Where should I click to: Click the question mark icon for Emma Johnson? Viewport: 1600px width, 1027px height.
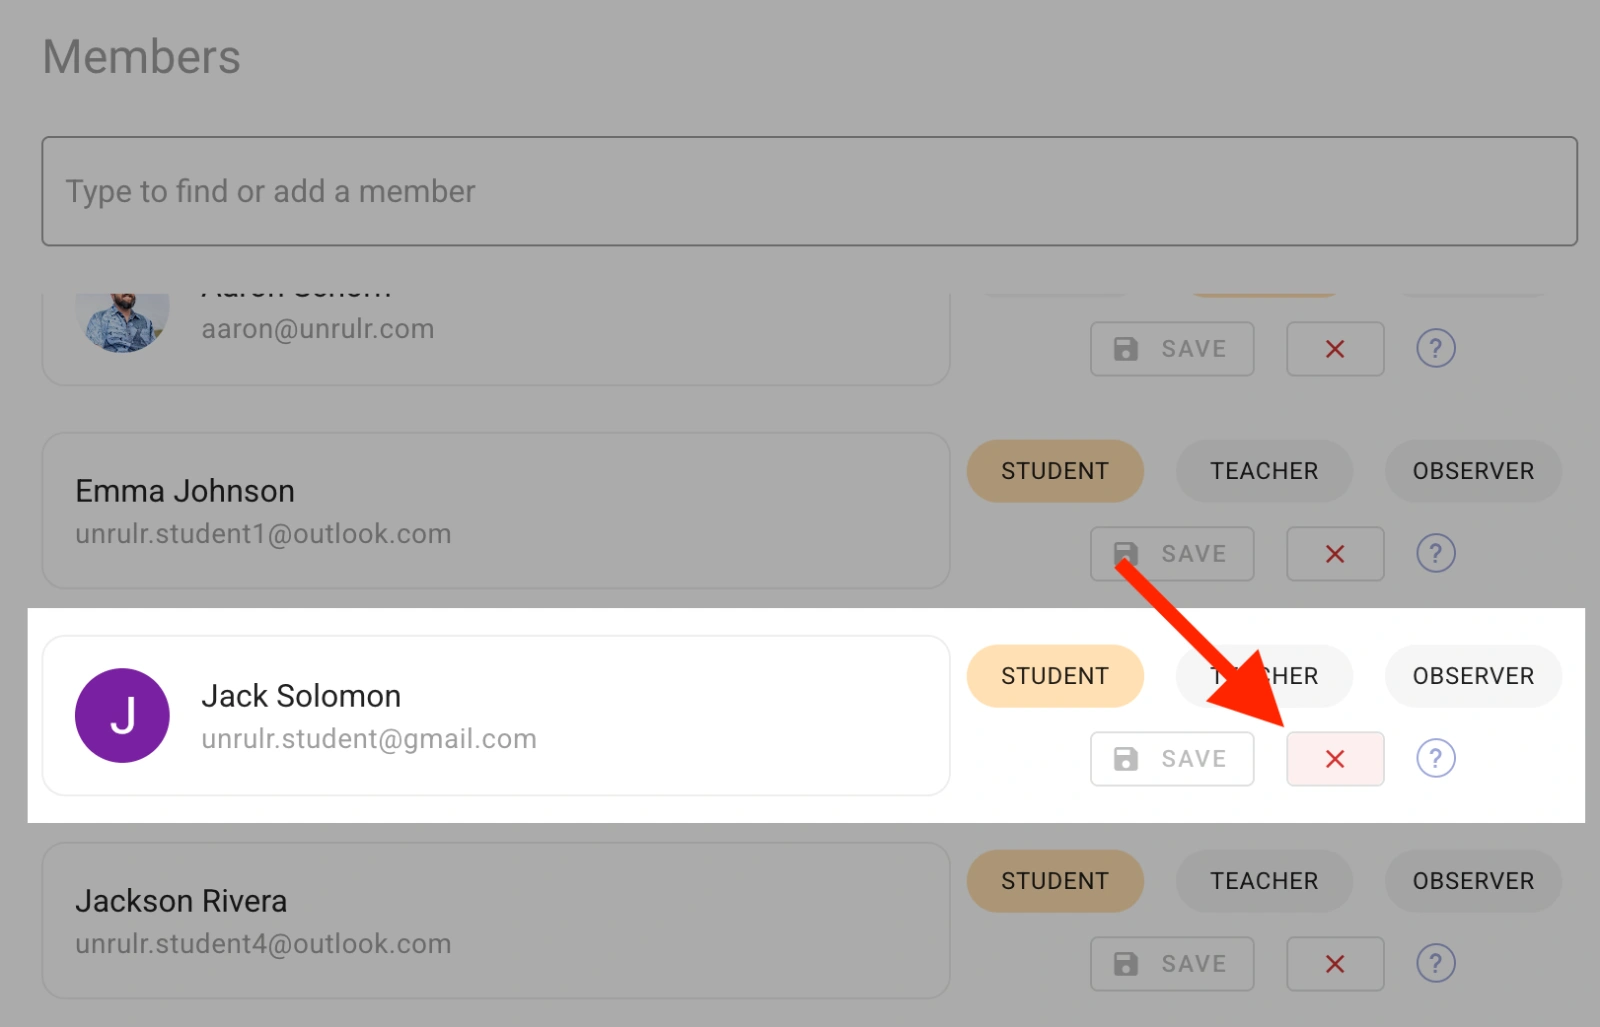[x=1435, y=553]
